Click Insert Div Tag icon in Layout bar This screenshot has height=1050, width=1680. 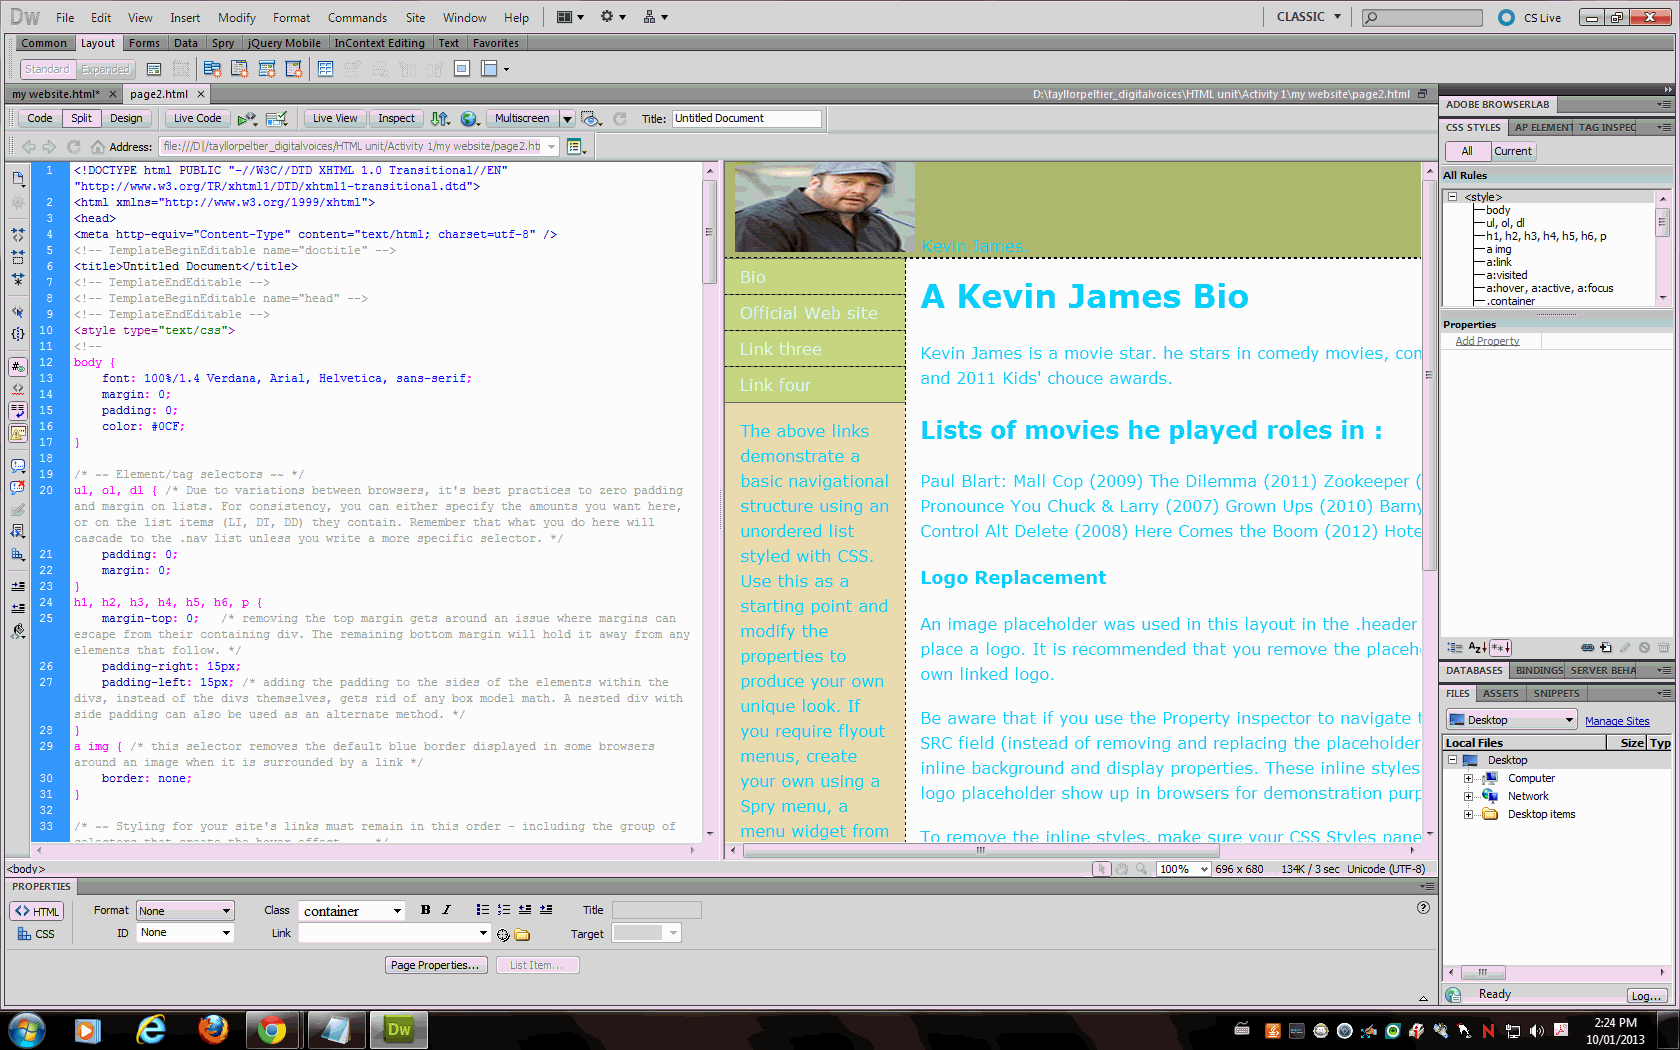click(153, 69)
